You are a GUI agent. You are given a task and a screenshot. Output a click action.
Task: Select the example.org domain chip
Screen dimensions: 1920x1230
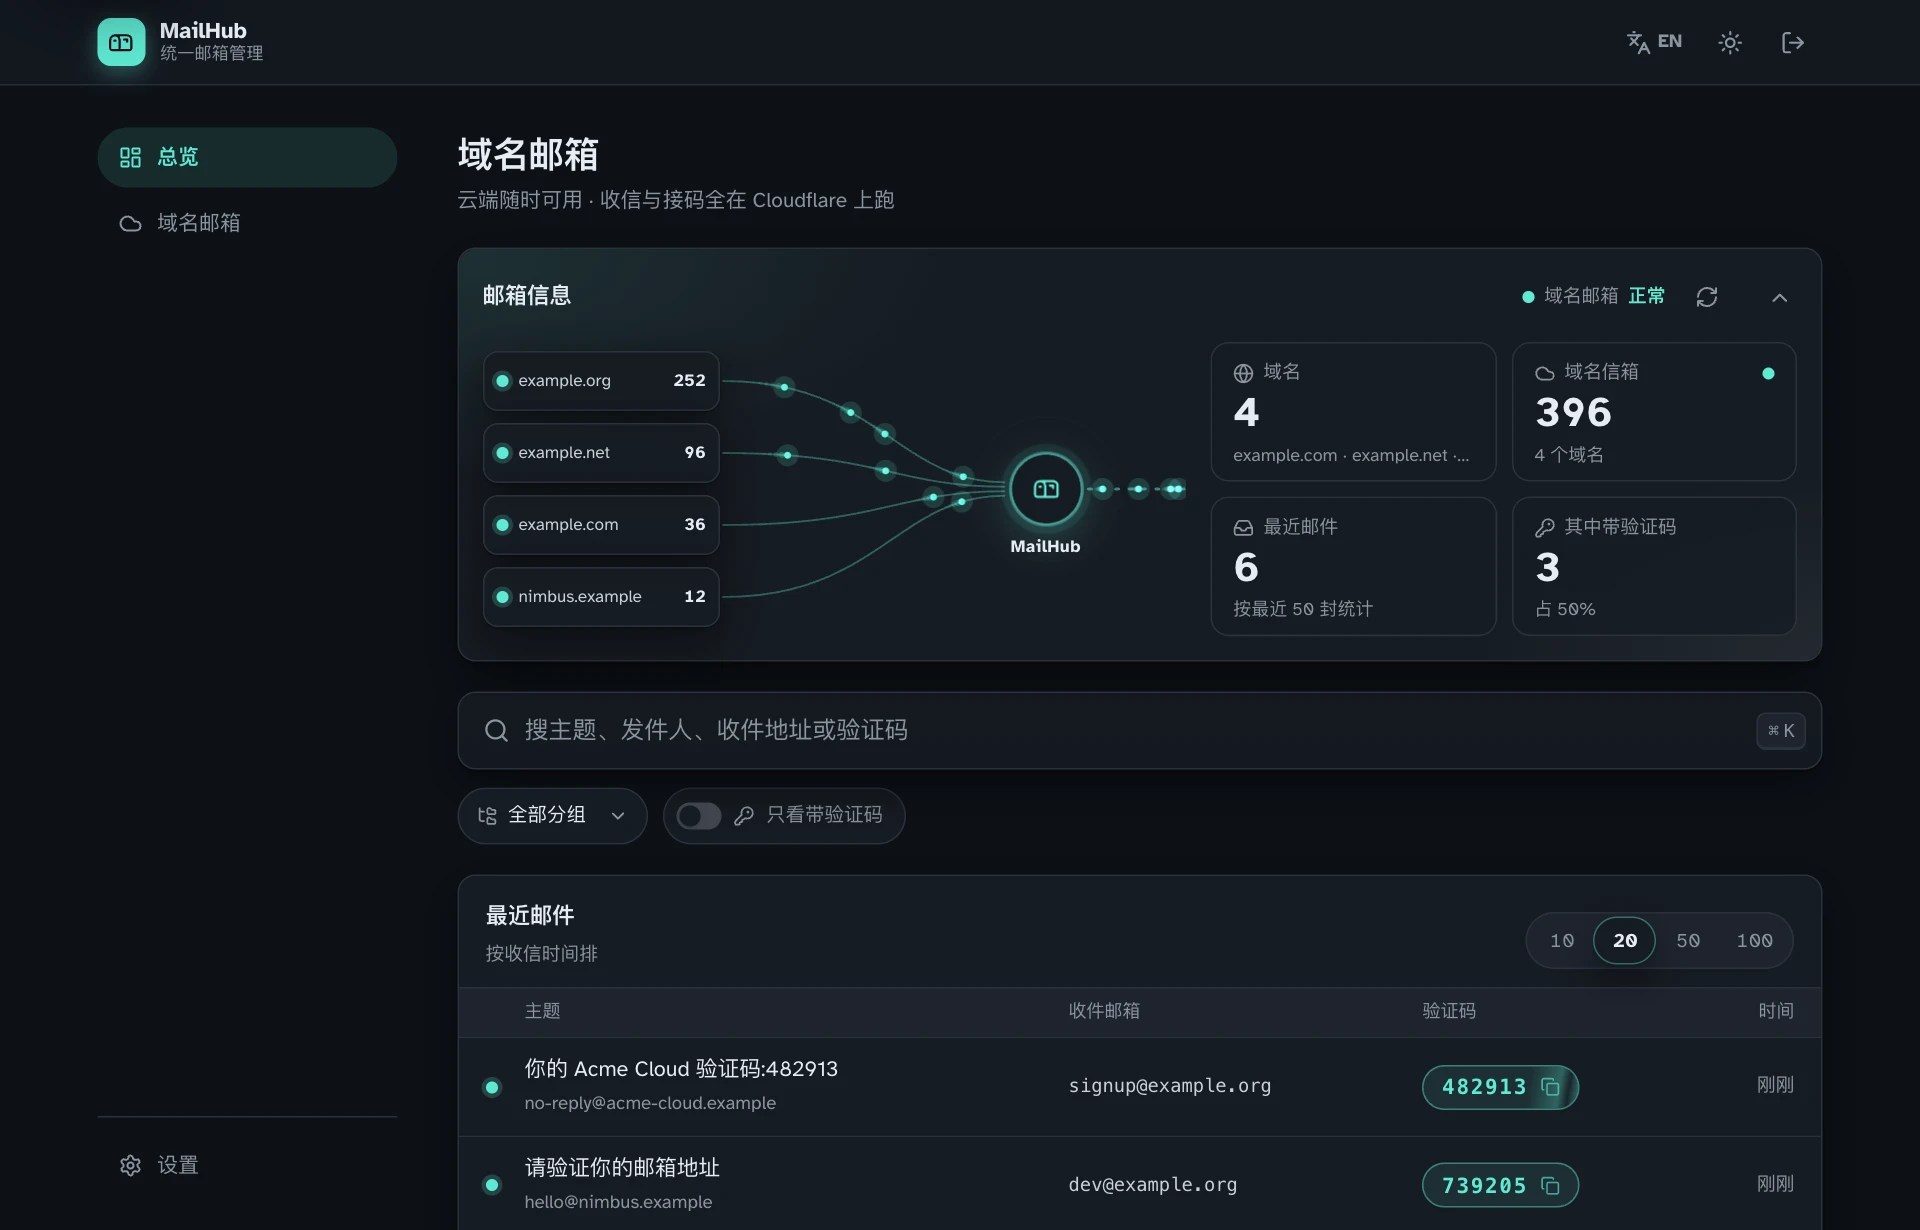[601, 381]
